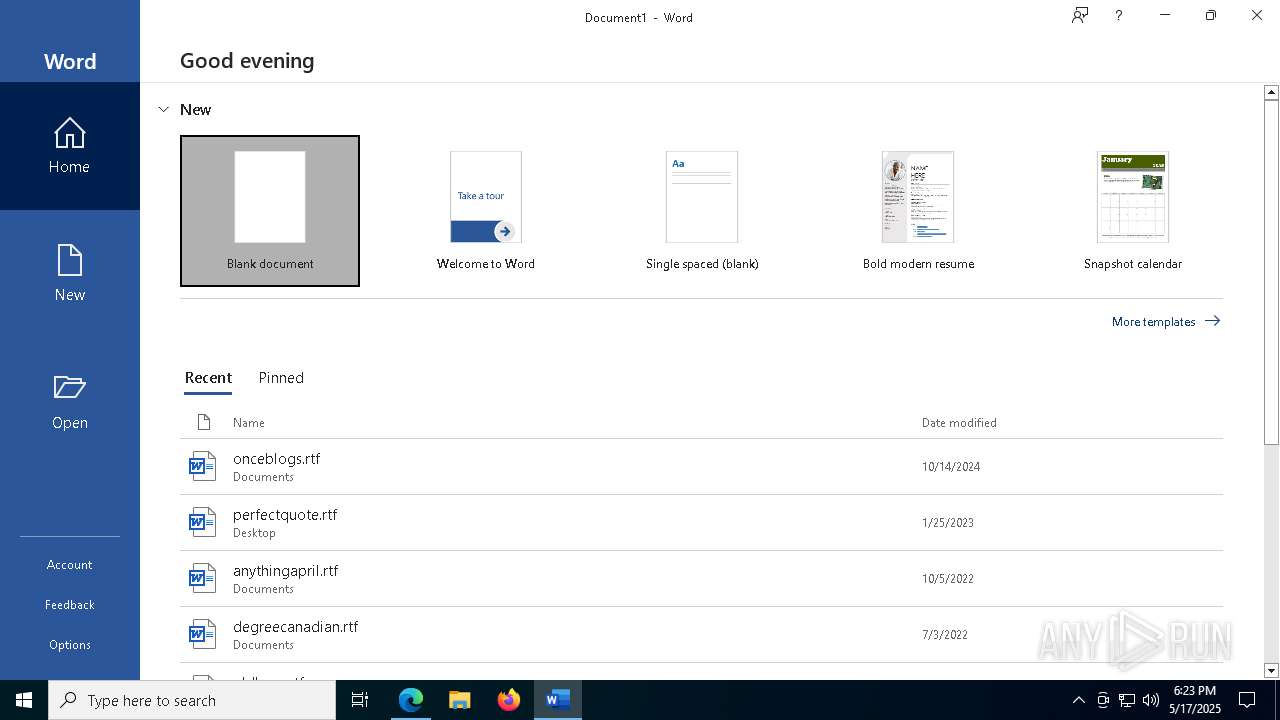This screenshot has width=1280, height=720.
Task: Sort by the Date modified column header
Action: (959, 423)
